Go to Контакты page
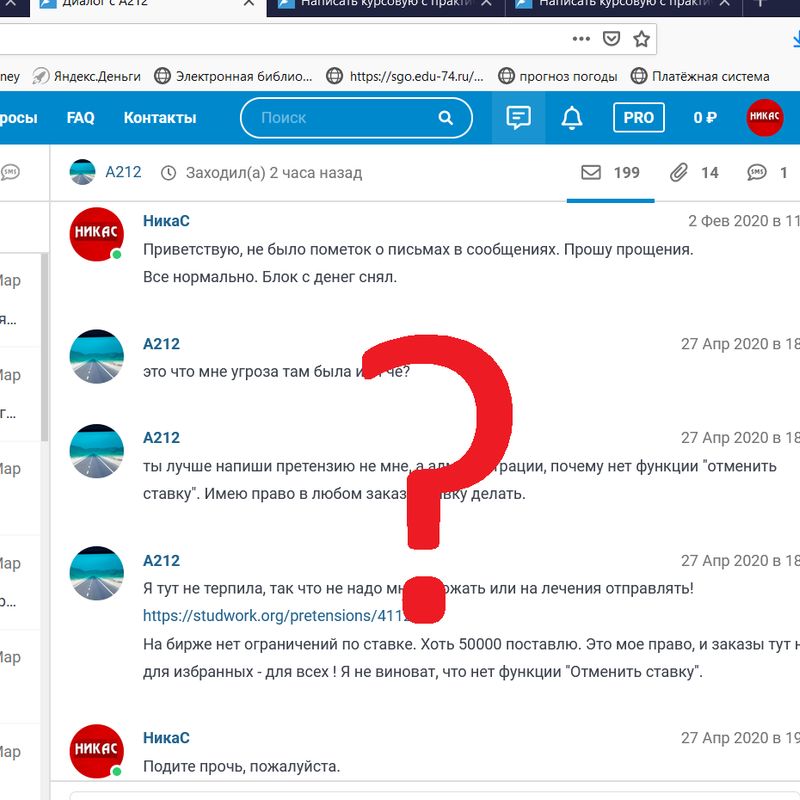Image resolution: width=800 pixels, height=800 pixels. click(160, 118)
